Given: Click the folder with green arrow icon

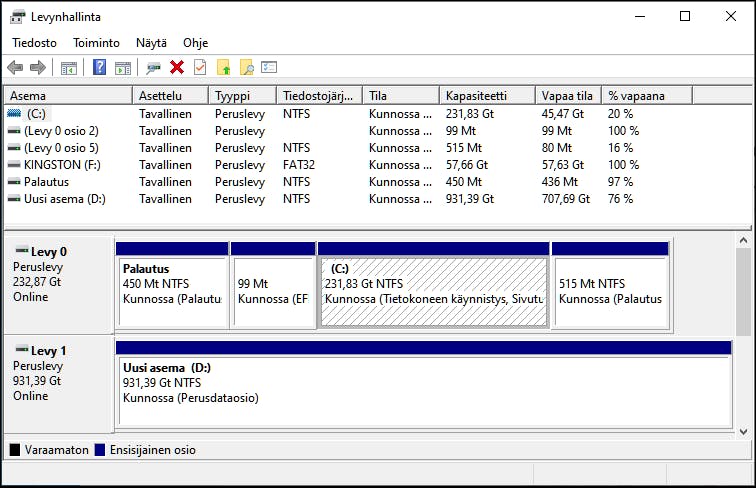Looking at the screenshot, I should (x=224, y=67).
